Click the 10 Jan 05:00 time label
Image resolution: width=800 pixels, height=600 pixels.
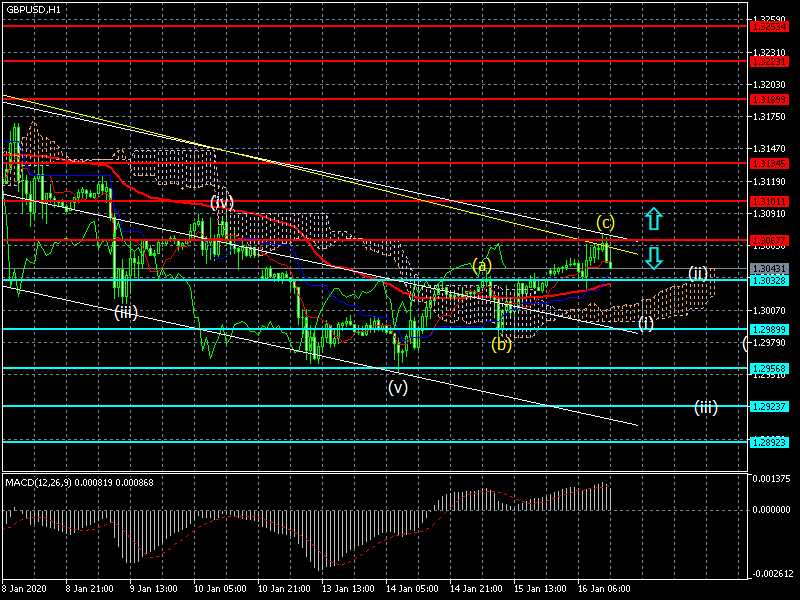tap(220, 589)
